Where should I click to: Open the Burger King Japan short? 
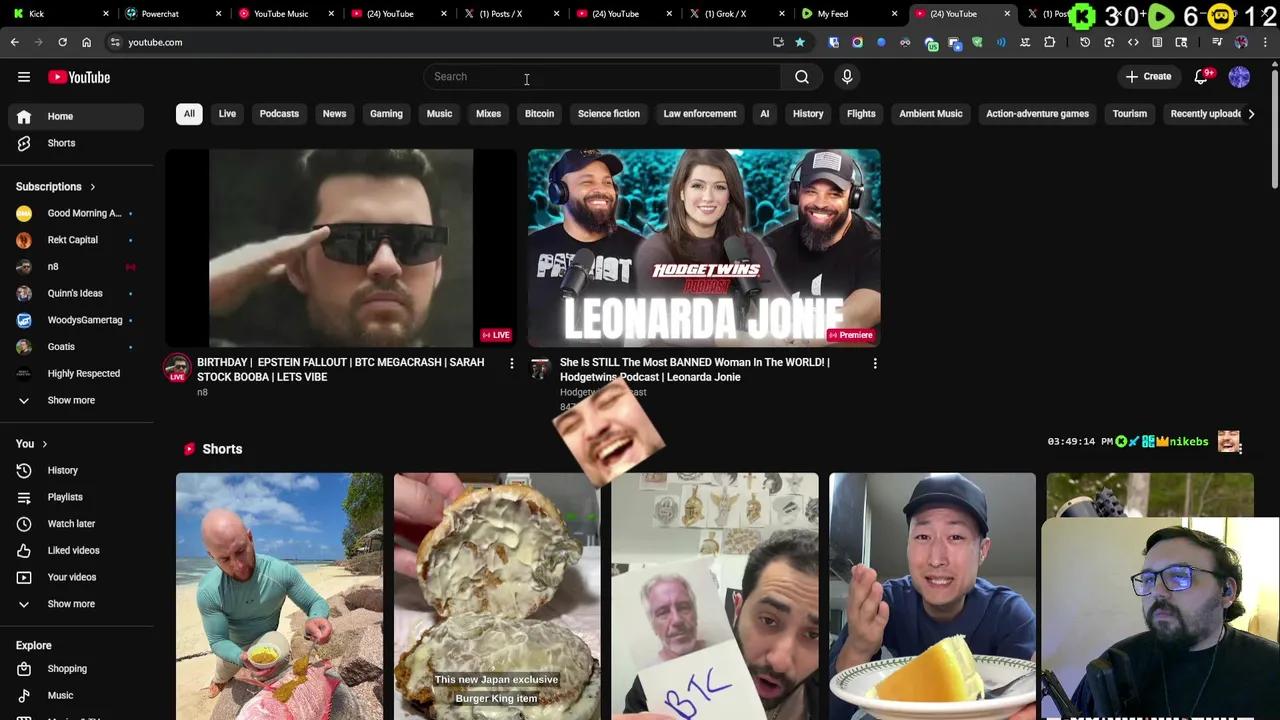[x=497, y=596]
